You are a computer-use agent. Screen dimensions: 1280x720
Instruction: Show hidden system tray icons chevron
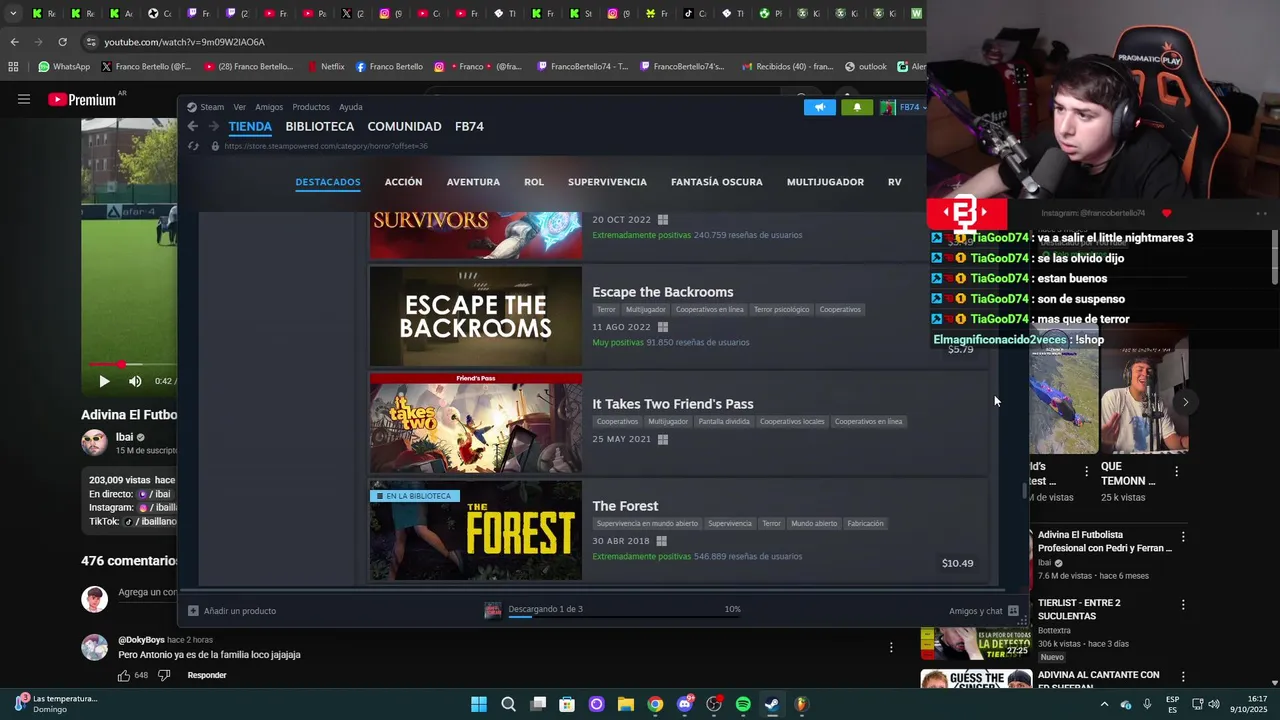pyautogui.click(x=1104, y=704)
